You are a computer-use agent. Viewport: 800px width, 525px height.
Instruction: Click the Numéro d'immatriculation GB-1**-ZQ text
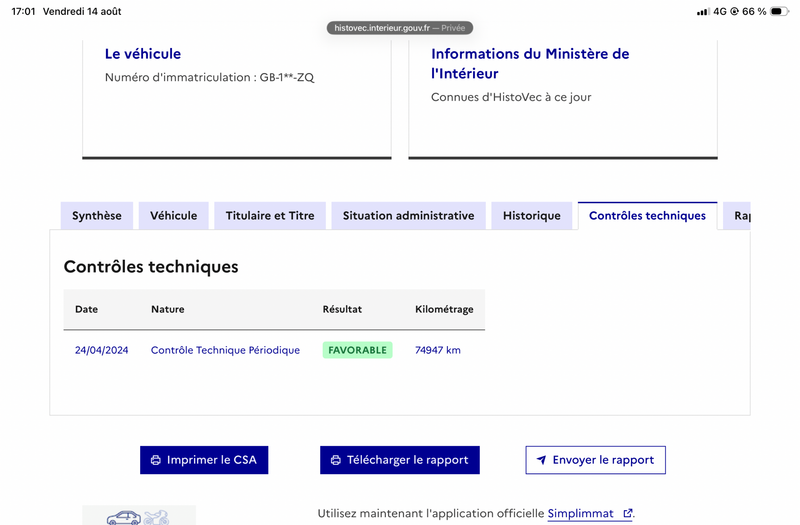210,78
